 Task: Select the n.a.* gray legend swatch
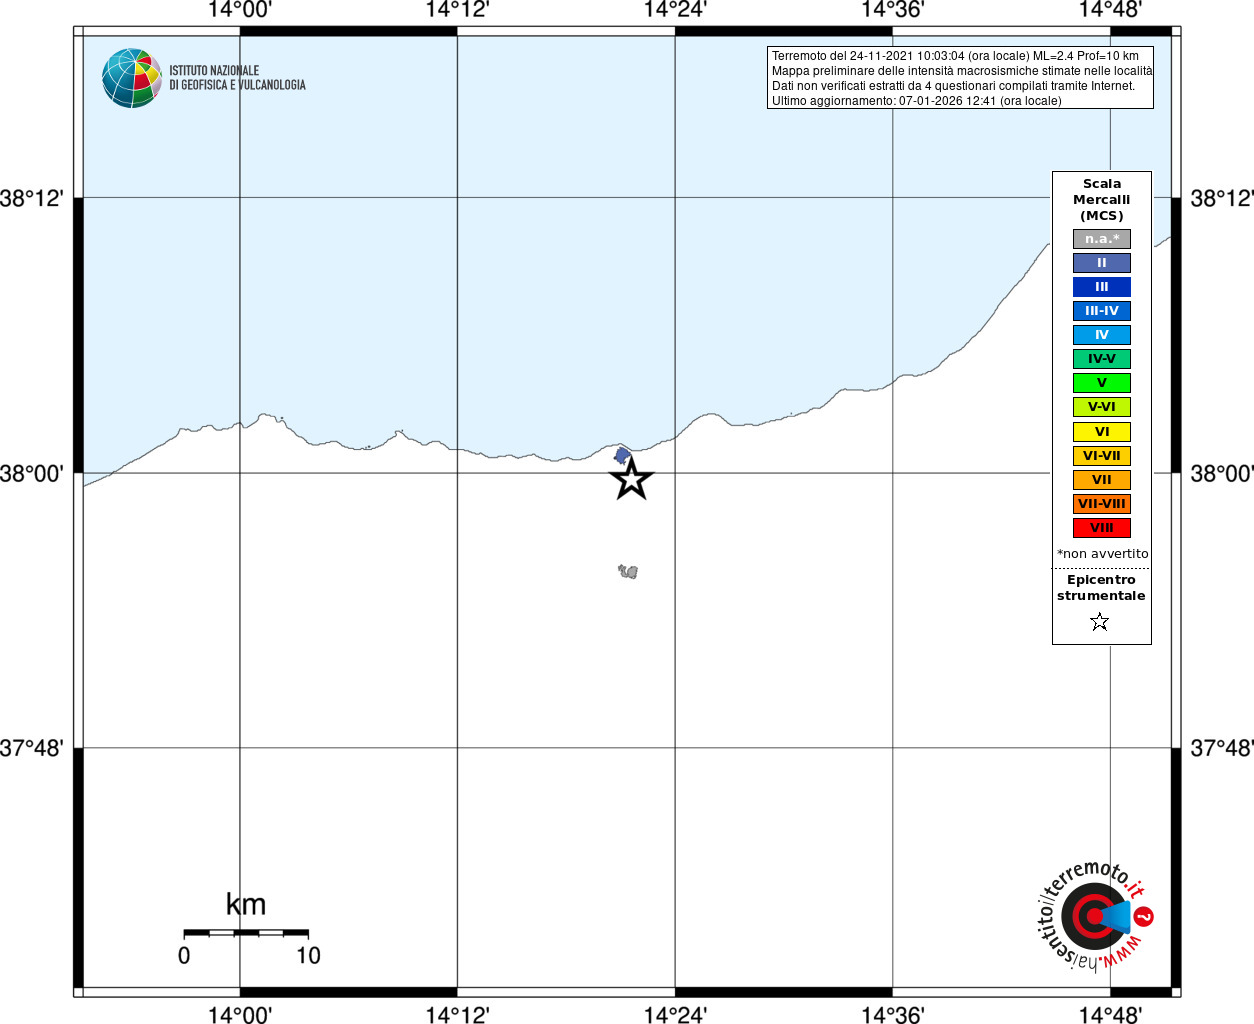coord(1102,239)
